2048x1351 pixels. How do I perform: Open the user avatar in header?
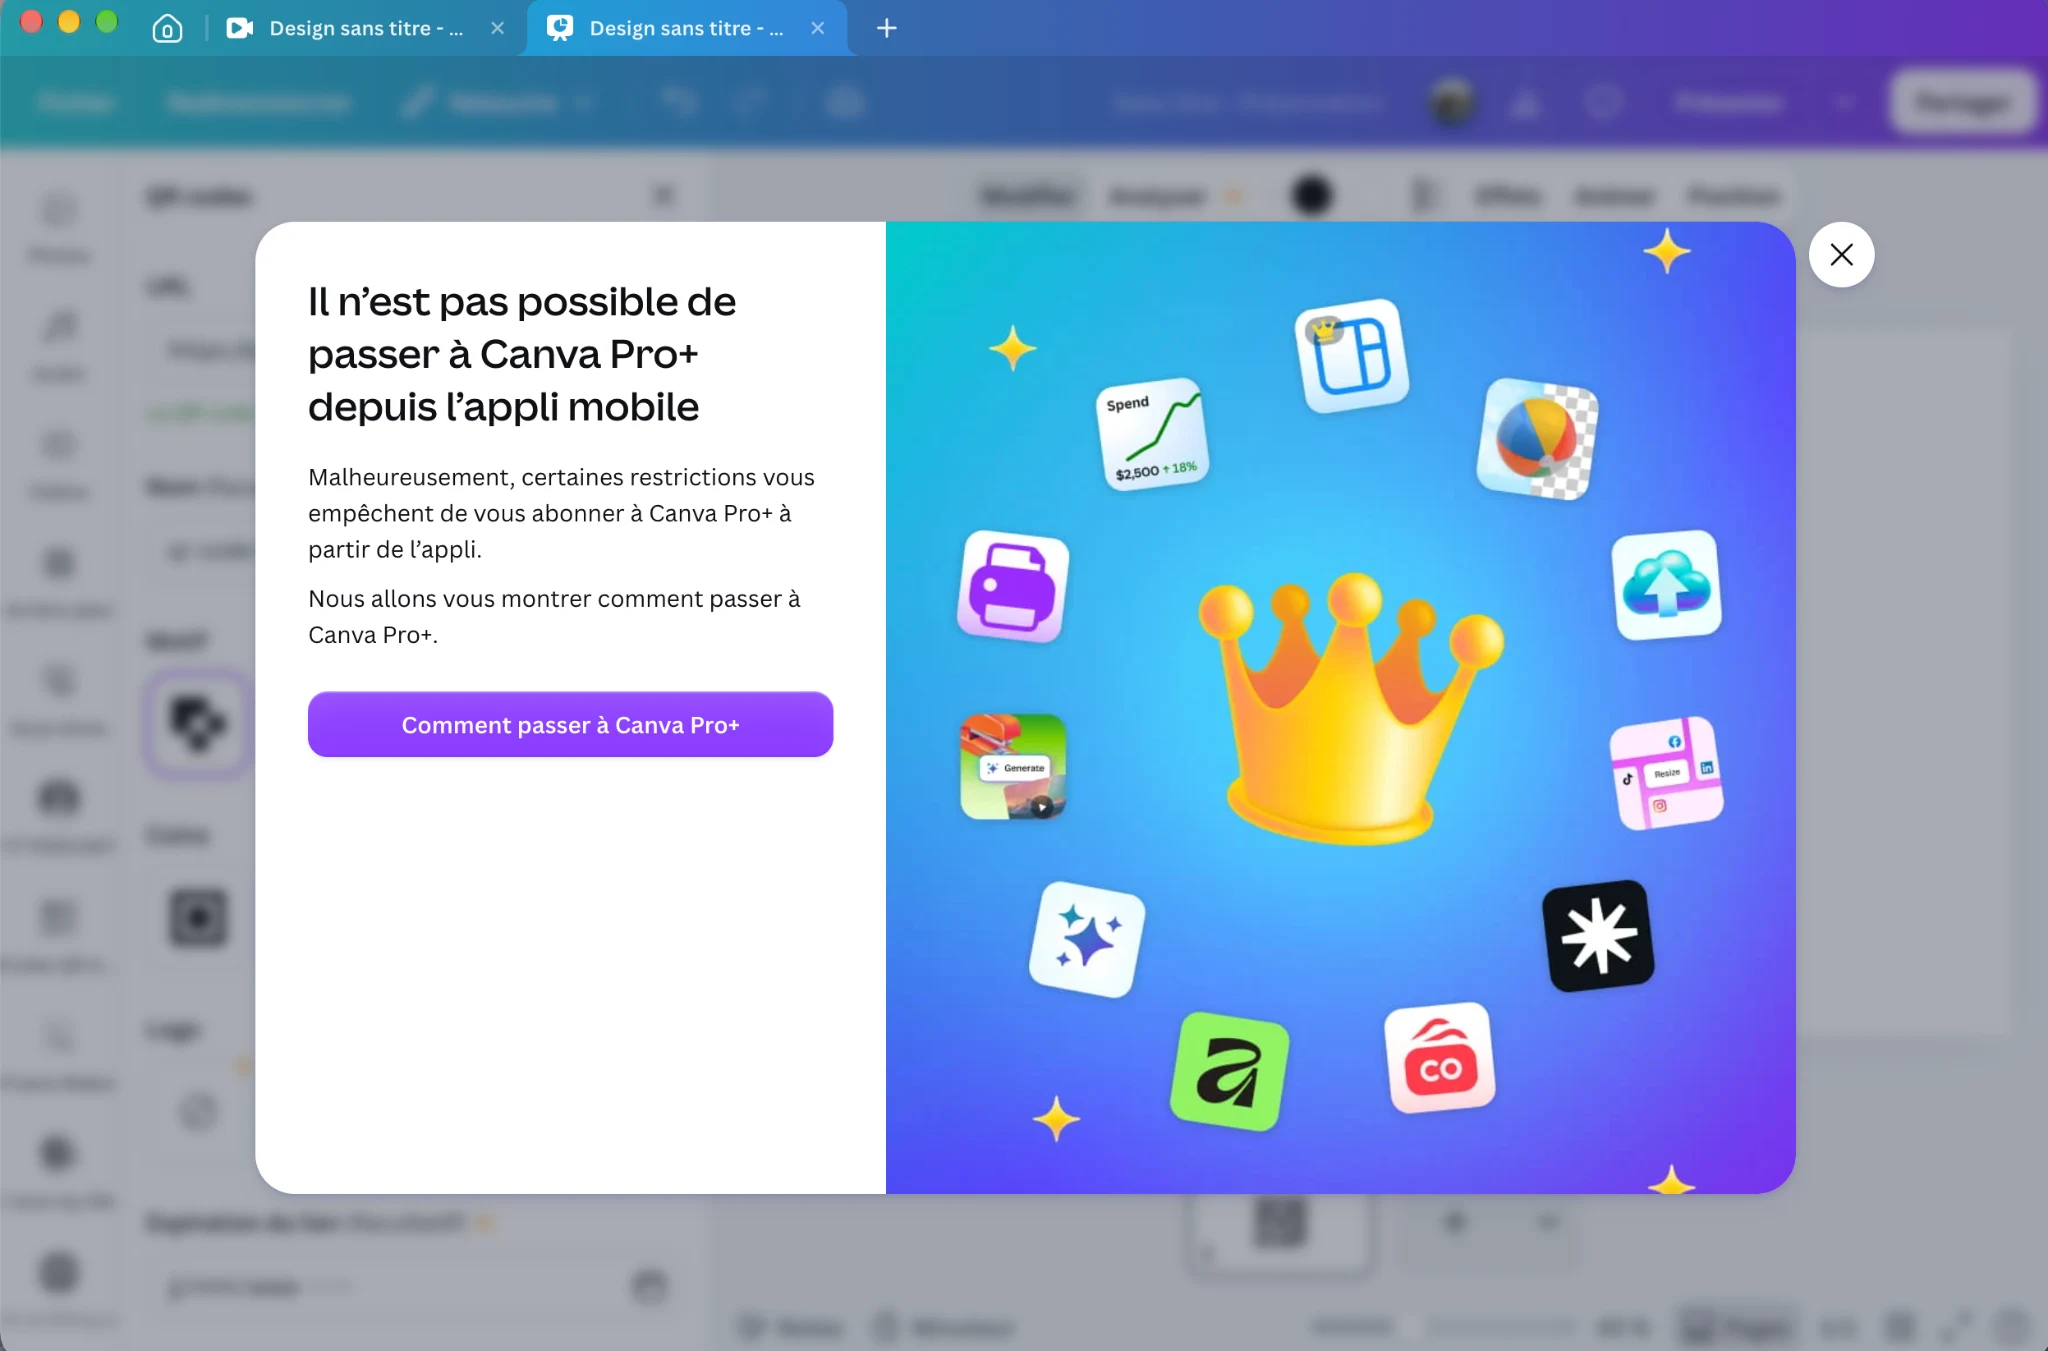pos(1452,102)
